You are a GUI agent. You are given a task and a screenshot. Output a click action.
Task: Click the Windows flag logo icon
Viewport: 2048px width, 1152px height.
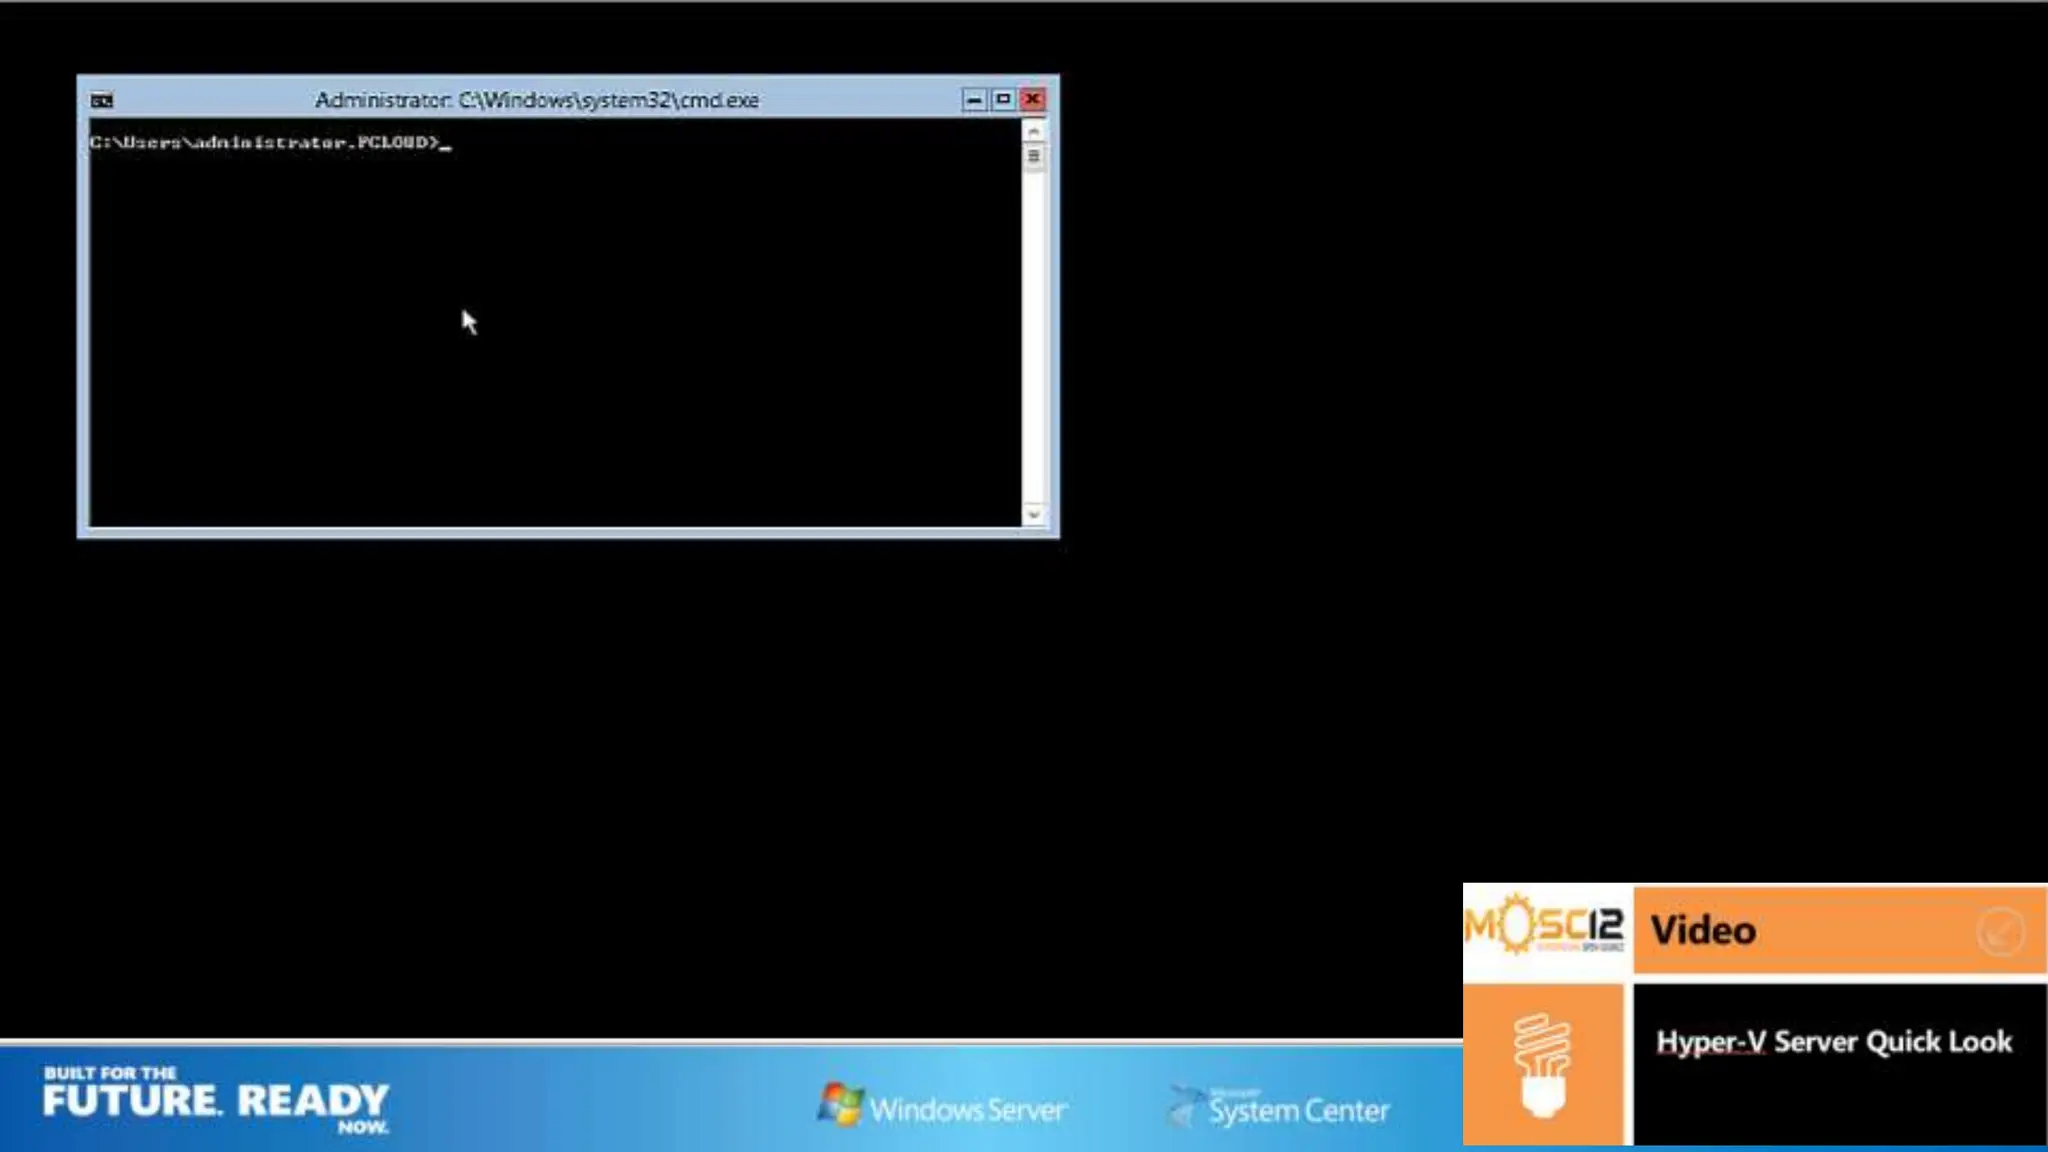(x=839, y=1105)
